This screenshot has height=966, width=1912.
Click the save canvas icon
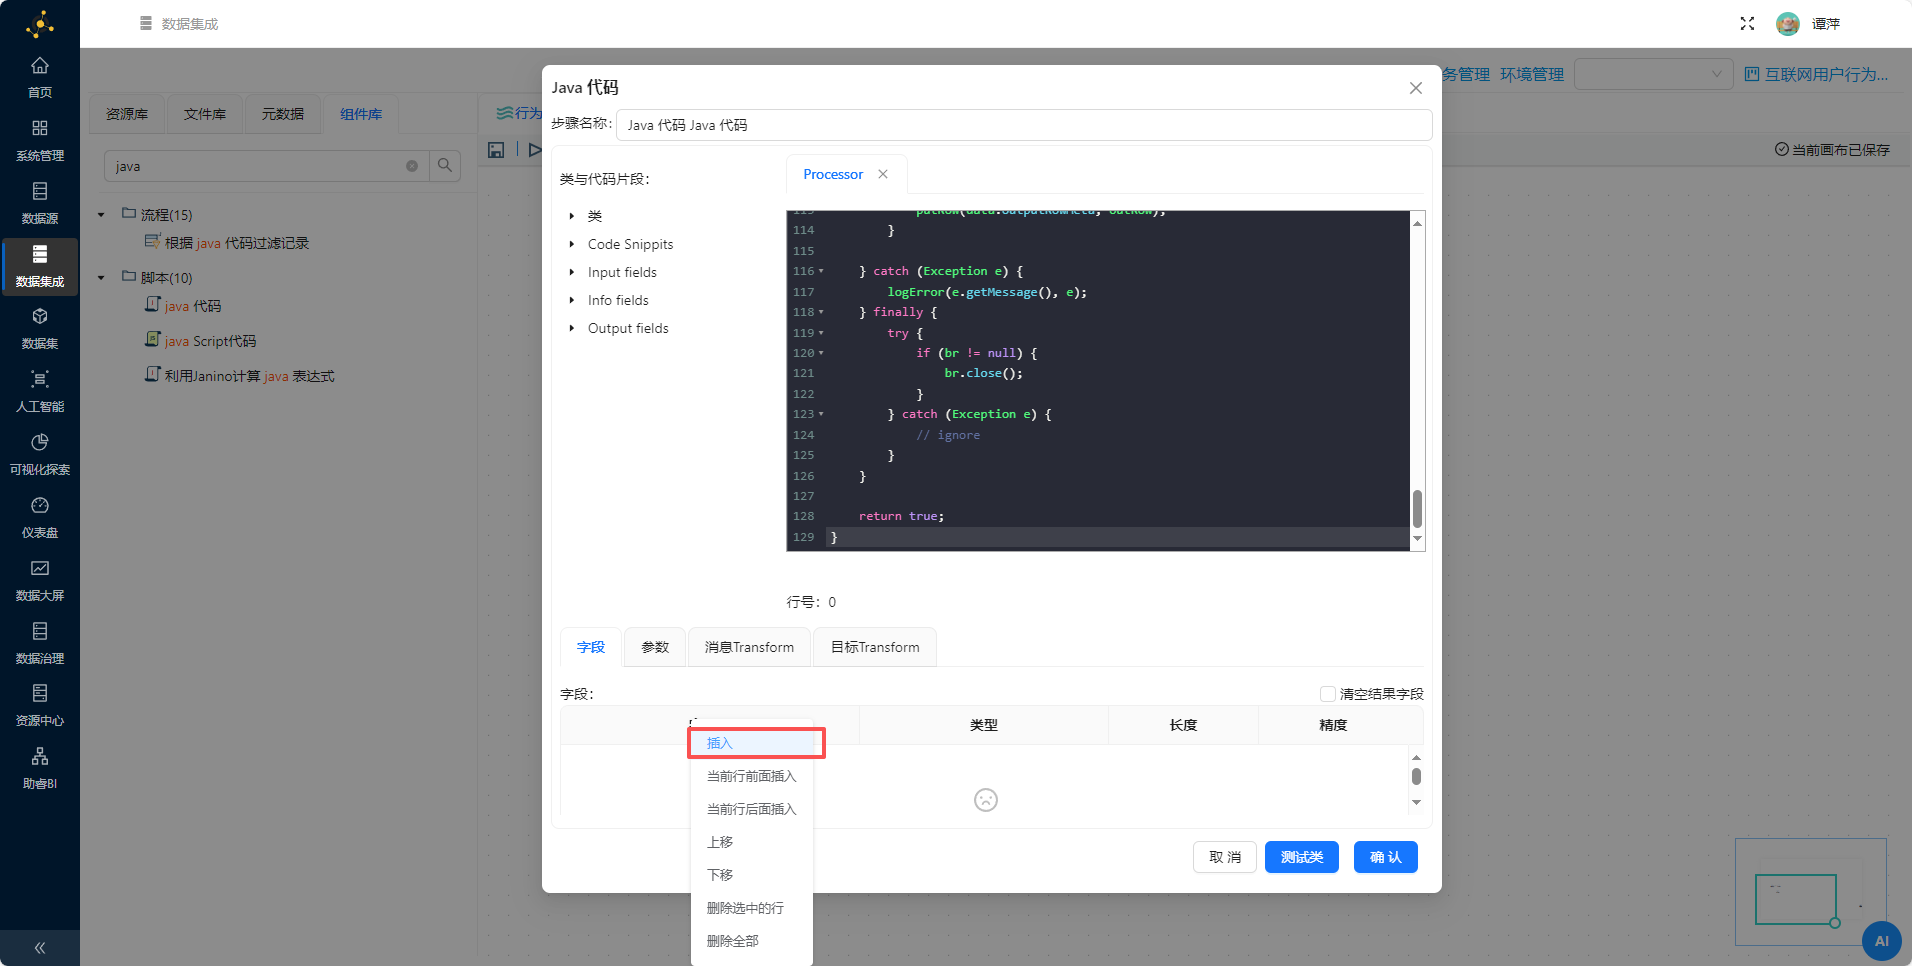pos(496,150)
